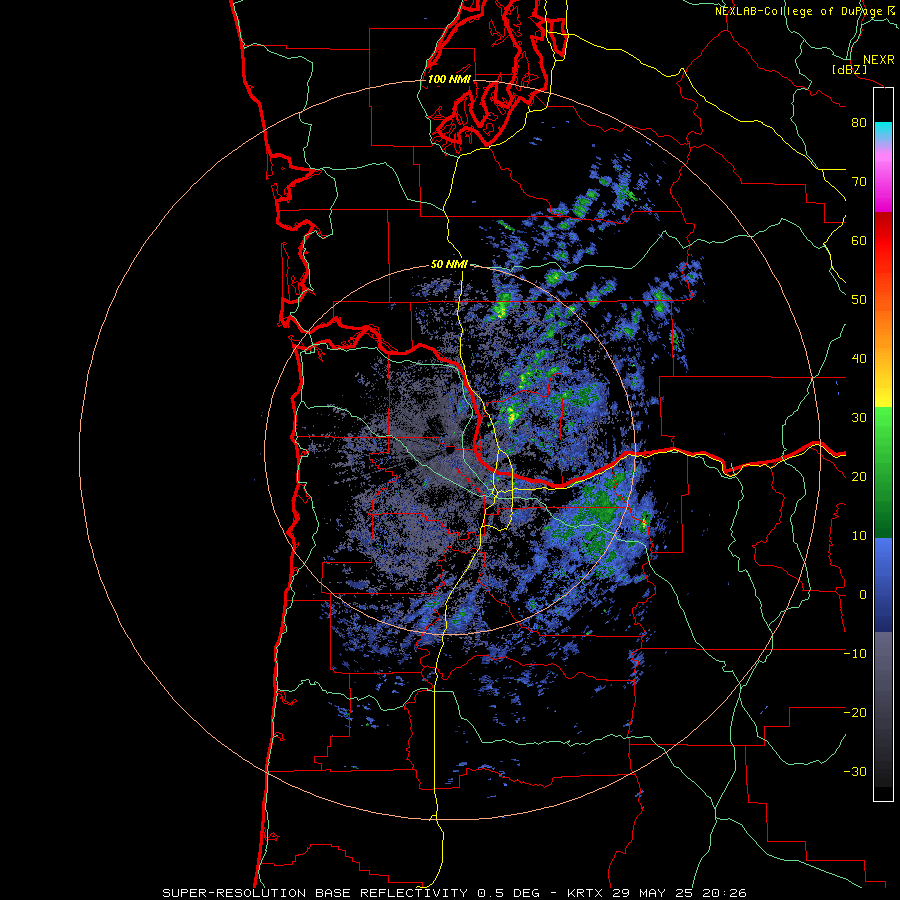Click the 30 value on the dBZ scale
The image size is (900, 900).
coord(859,418)
